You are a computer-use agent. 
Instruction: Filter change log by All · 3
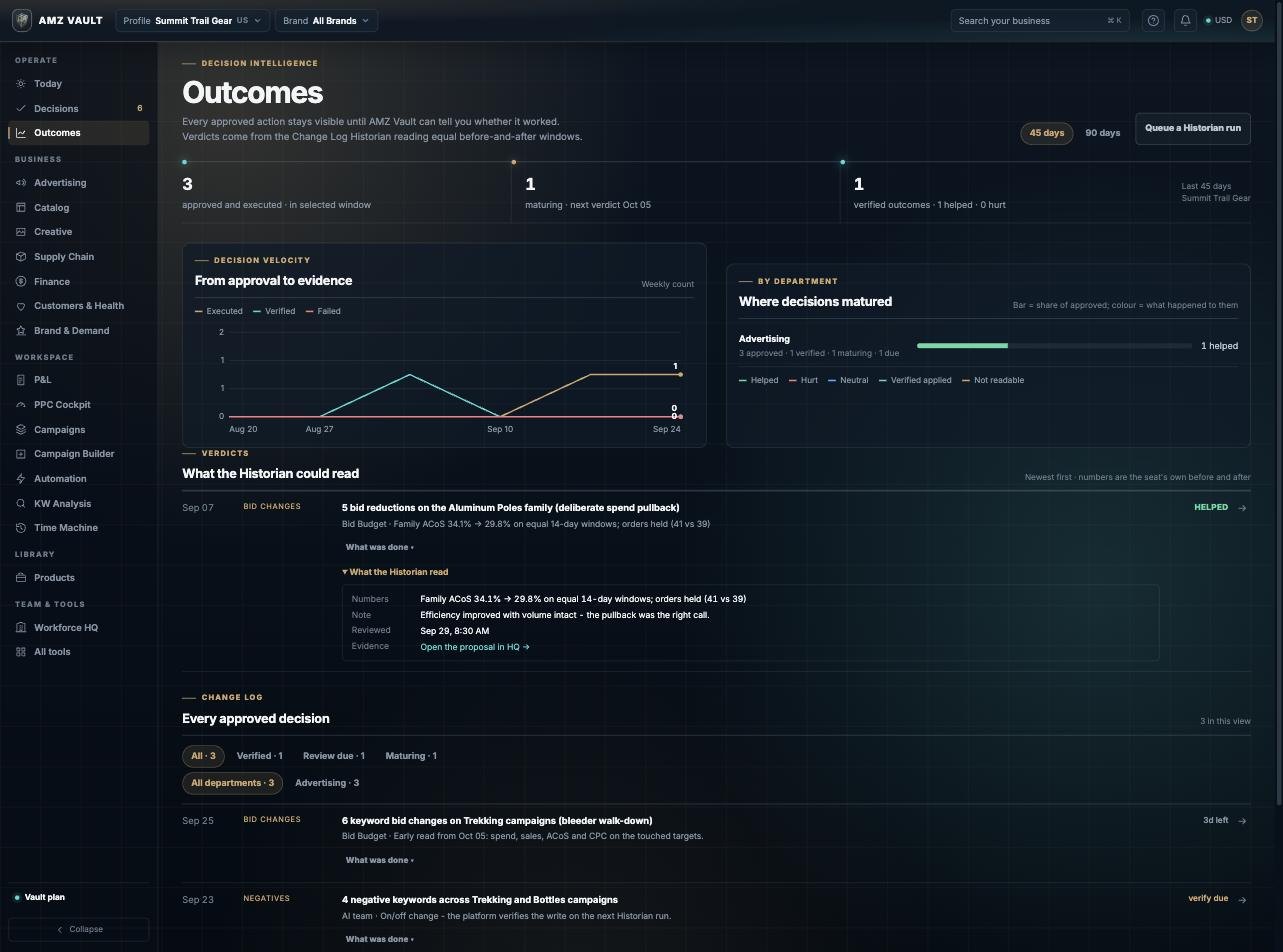coord(203,756)
